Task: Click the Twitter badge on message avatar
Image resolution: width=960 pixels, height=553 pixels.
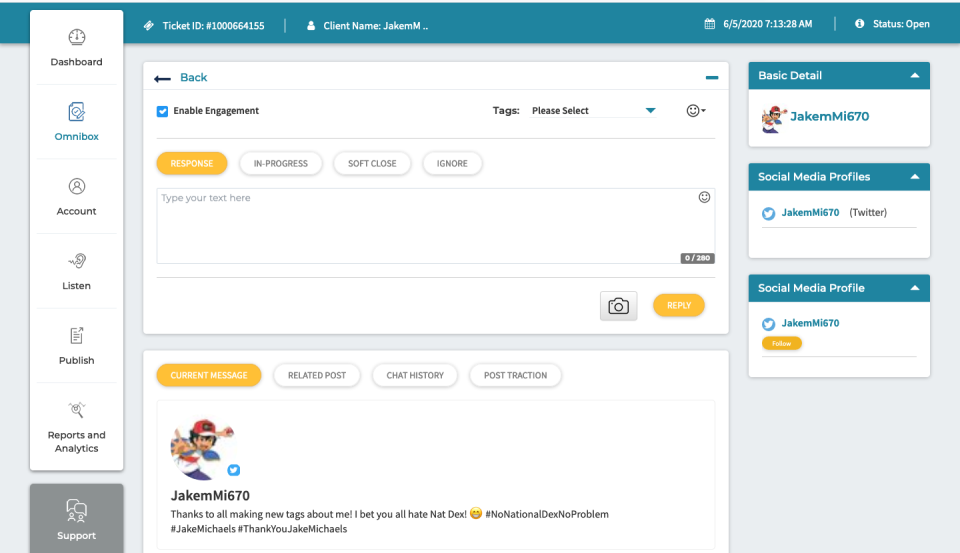Action: pos(234,470)
